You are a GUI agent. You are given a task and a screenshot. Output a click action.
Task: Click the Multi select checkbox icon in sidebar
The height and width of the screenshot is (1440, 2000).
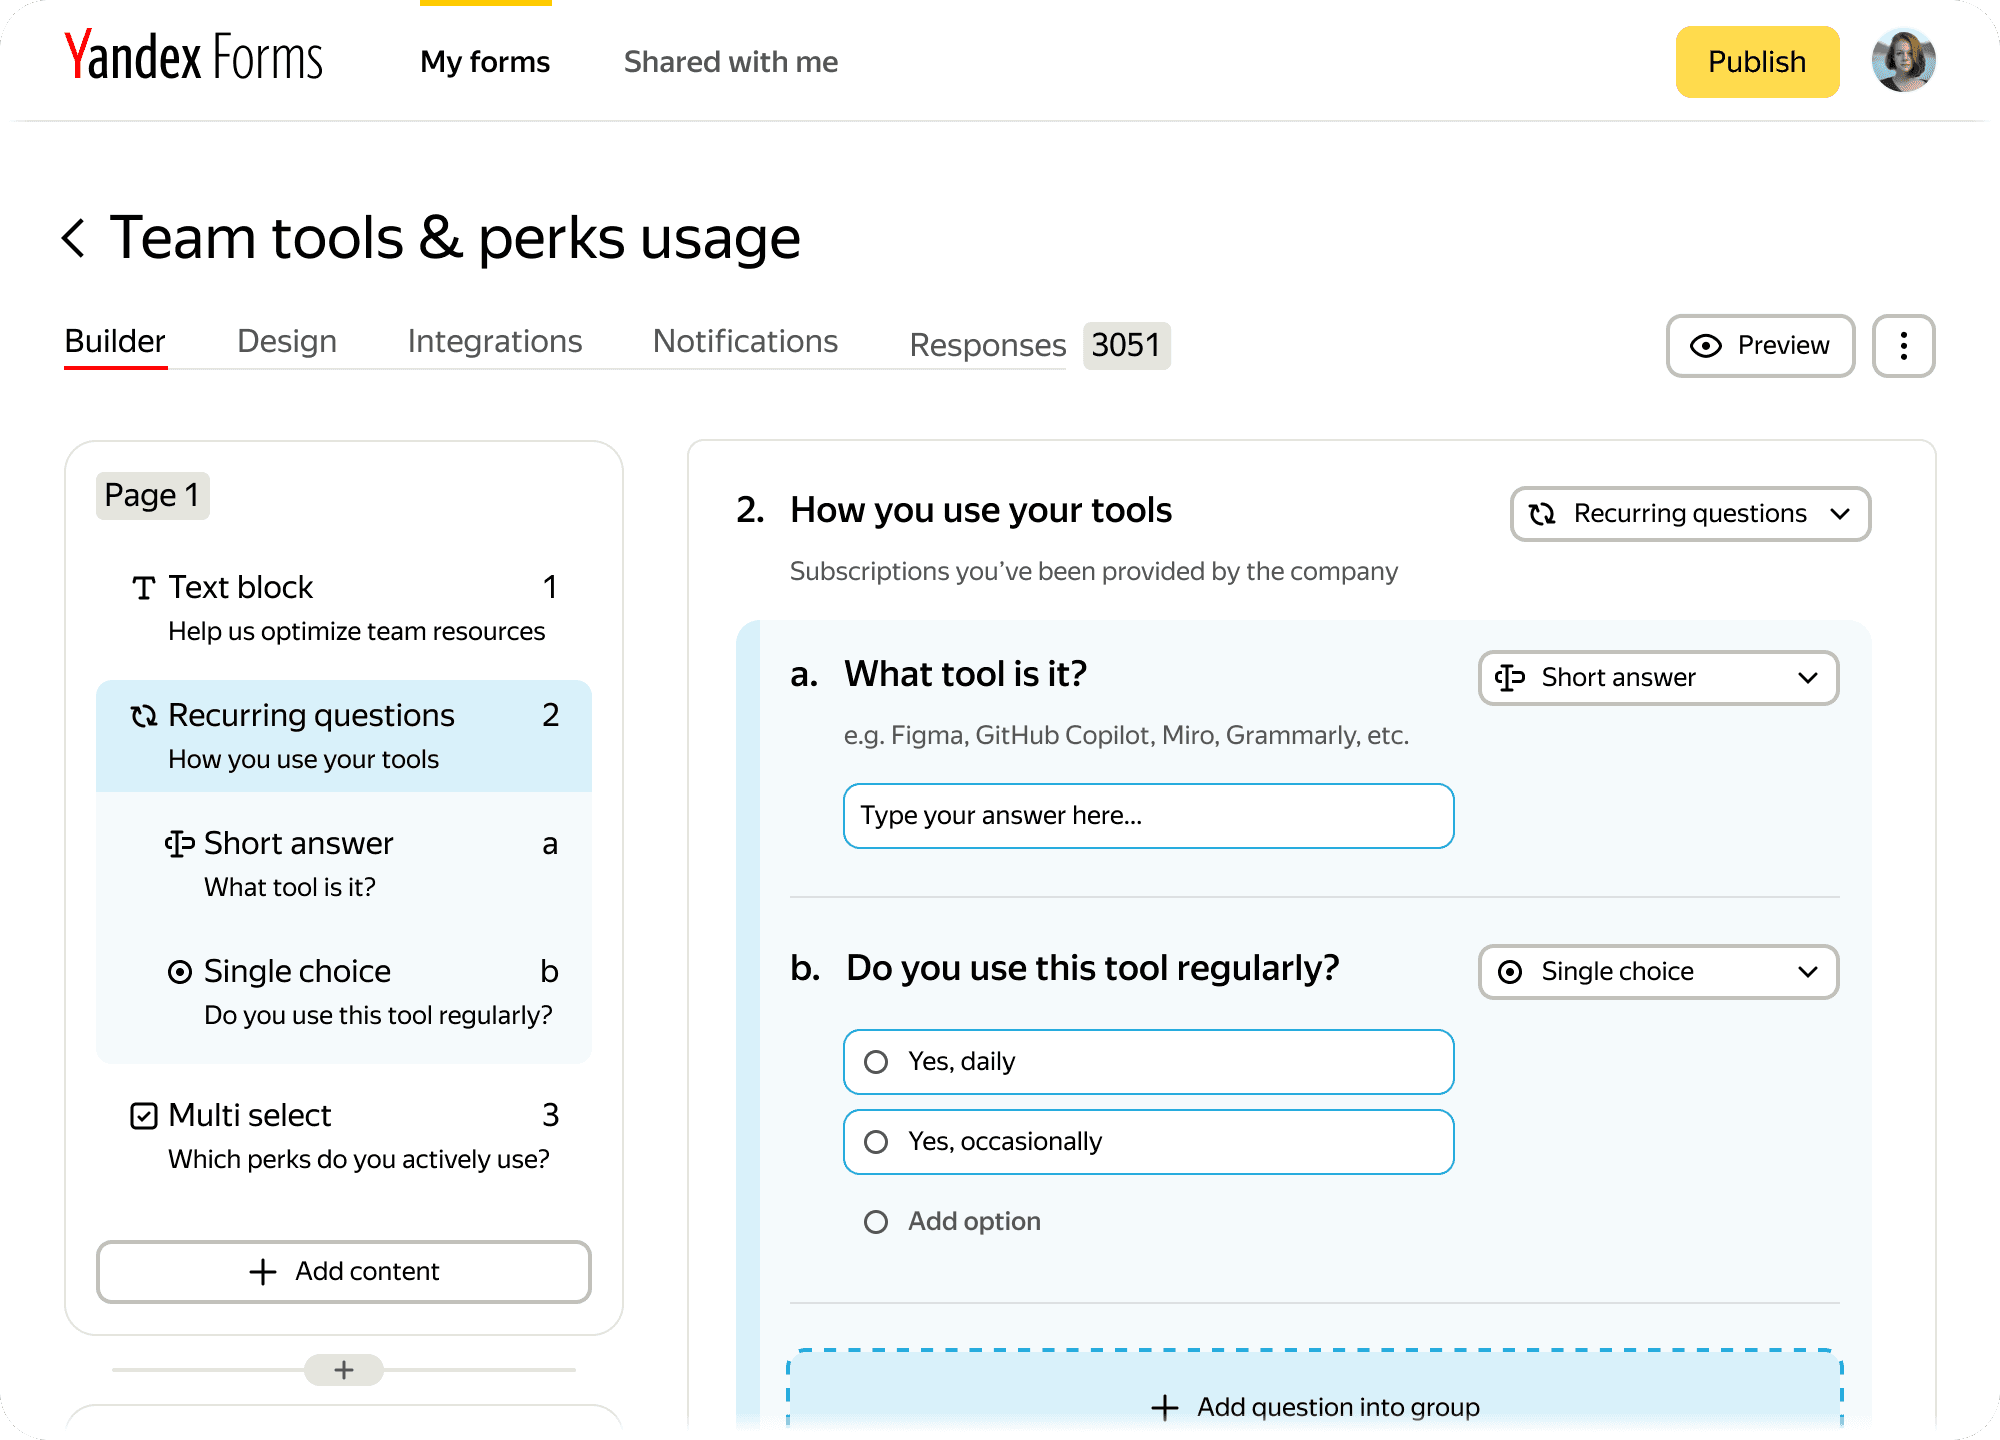pos(144,1116)
